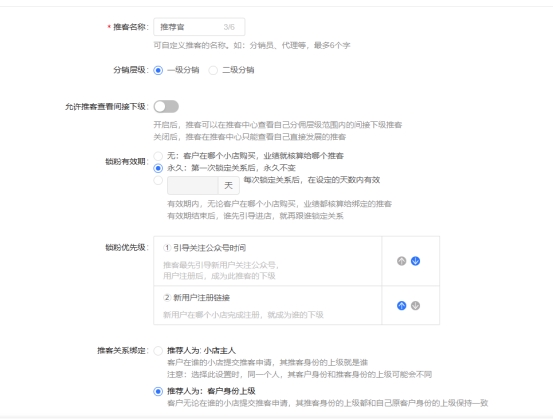This screenshot has height=420, width=553.
Task: Select 推荐人为: 客户身份上级 radio
Action: pyautogui.click(x=158, y=391)
